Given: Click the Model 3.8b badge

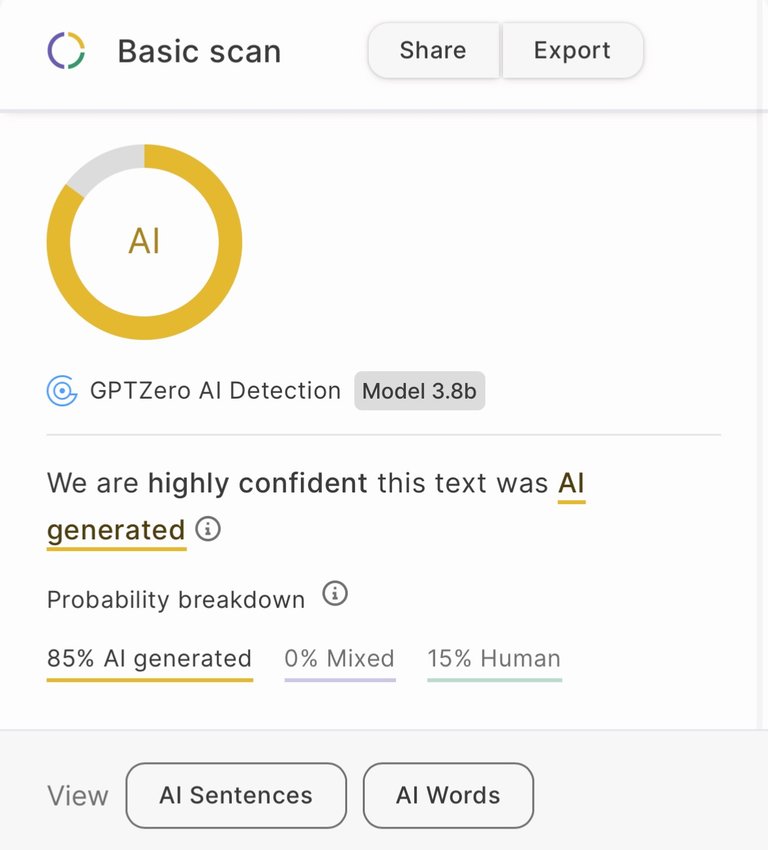Looking at the screenshot, I should pos(419,391).
